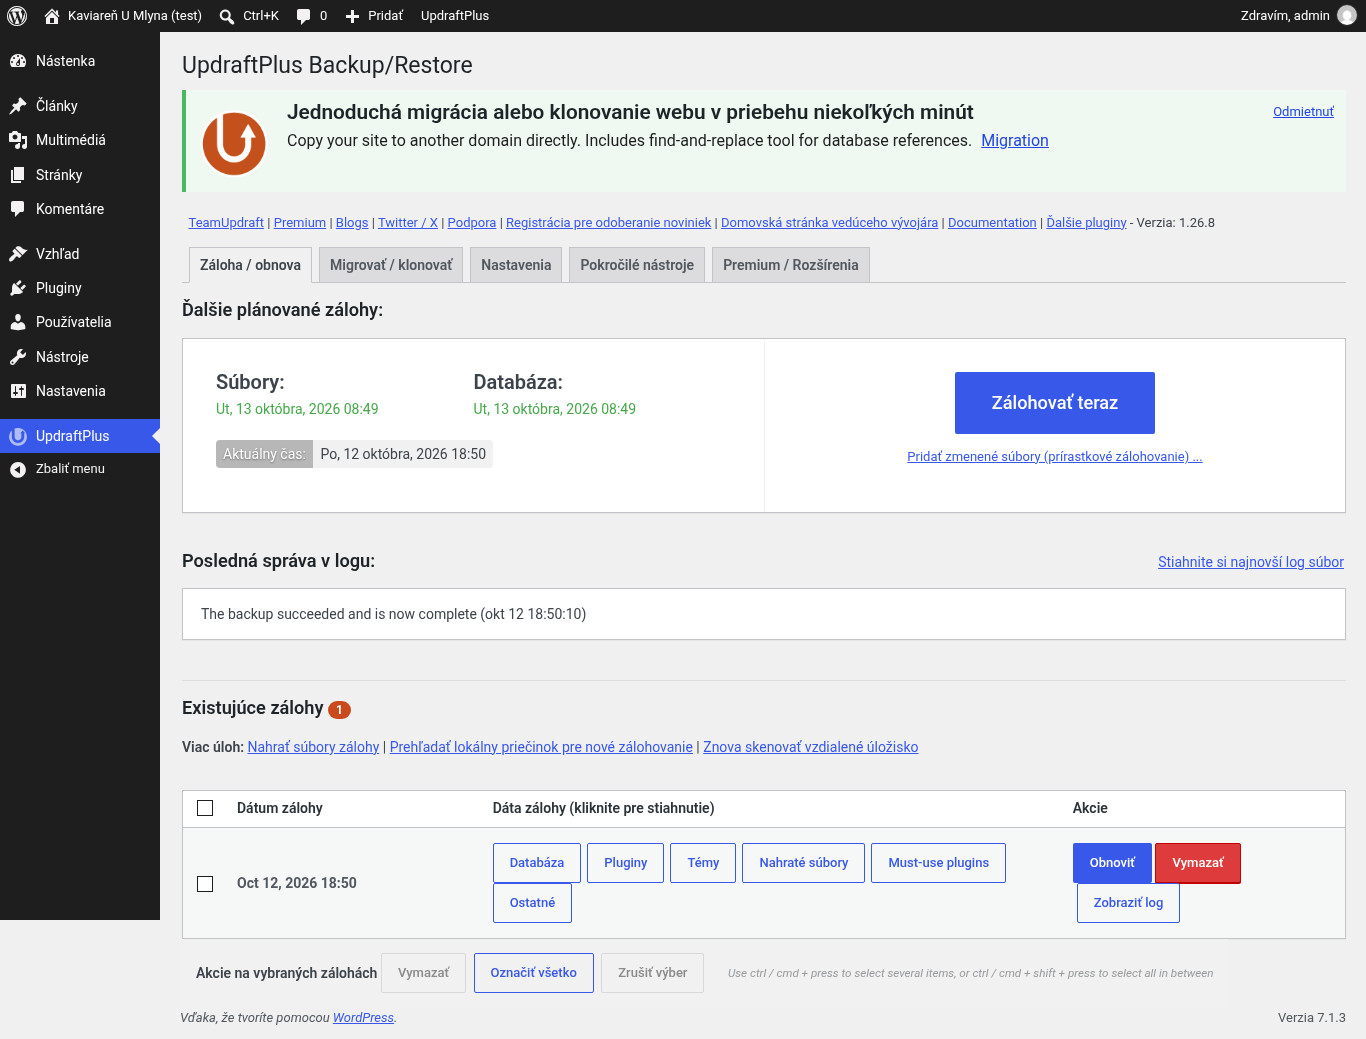Viewport: 1366px width, 1039px height.
Task: Open Pluginy plug icon
Action: pos(18,288)
